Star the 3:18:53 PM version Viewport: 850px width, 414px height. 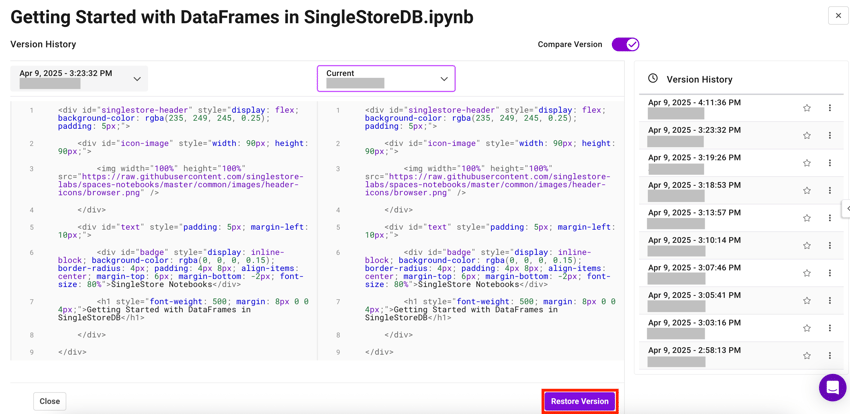(x=807, y=190)
